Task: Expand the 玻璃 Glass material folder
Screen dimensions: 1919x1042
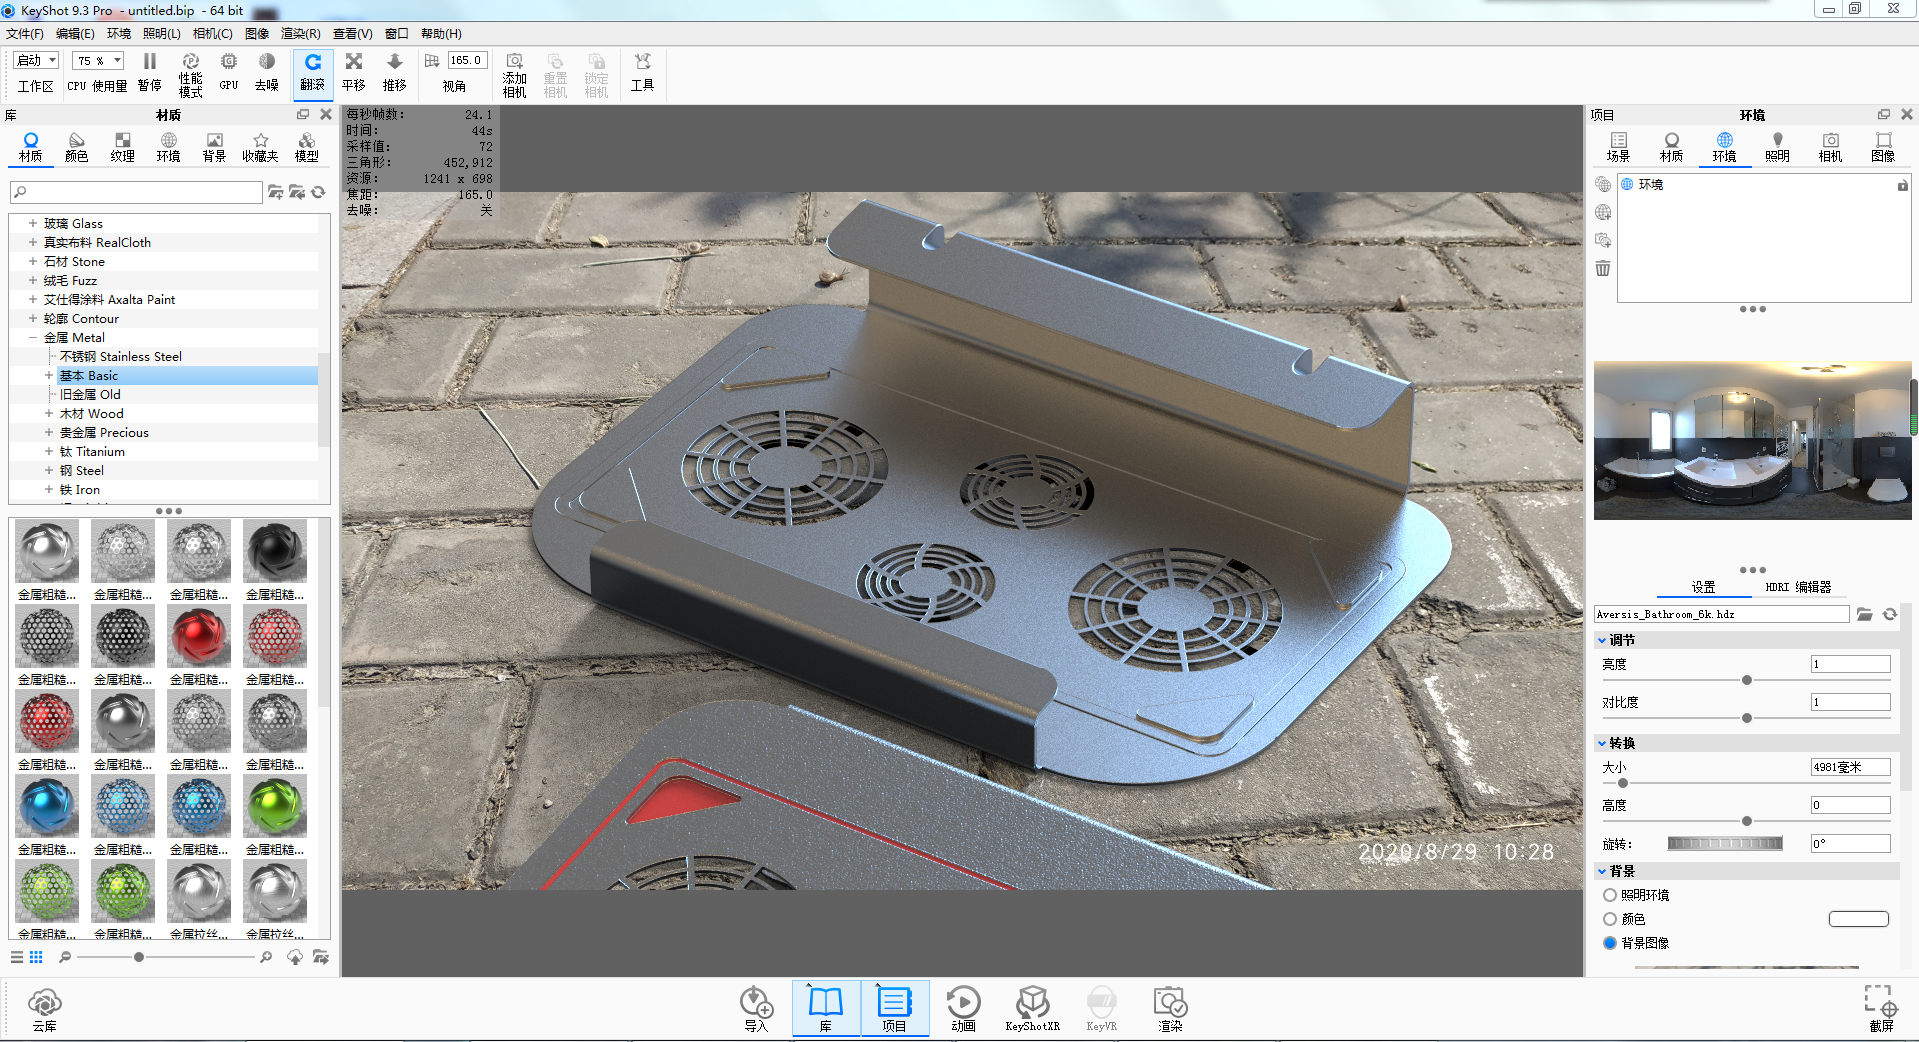Action: click(x=33, y=223)
